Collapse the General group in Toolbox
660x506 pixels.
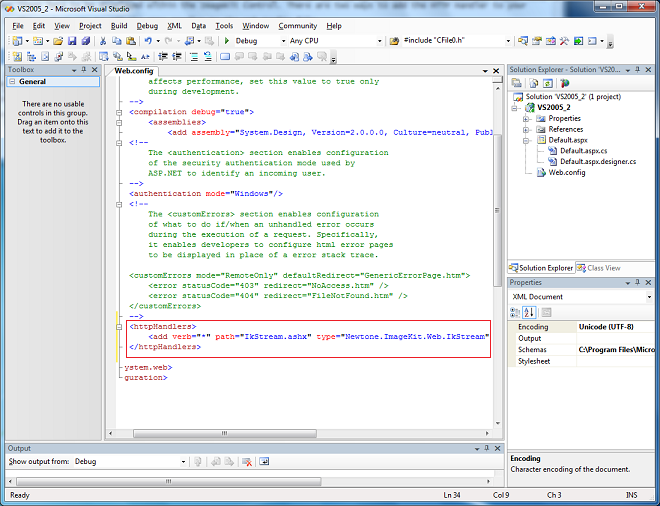pos(12,81)
